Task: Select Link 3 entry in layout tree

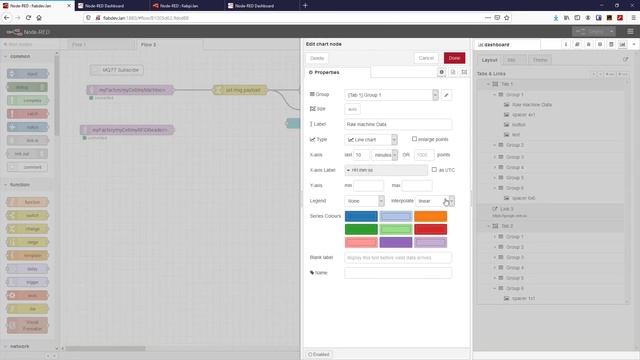Action: coord(507,209)
